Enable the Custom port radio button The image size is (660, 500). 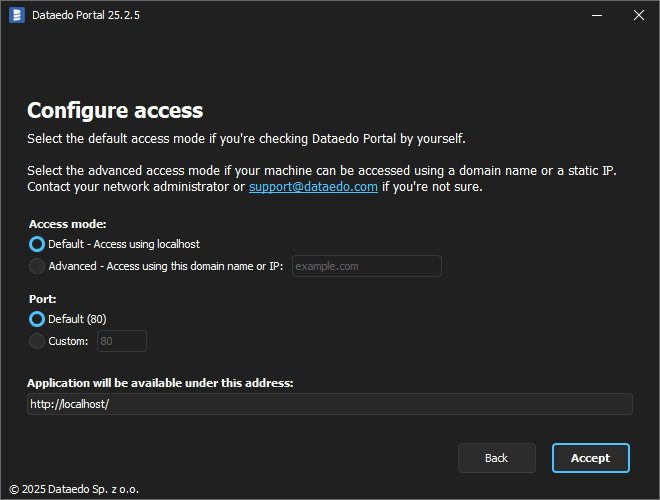click(x=37, y=341)
